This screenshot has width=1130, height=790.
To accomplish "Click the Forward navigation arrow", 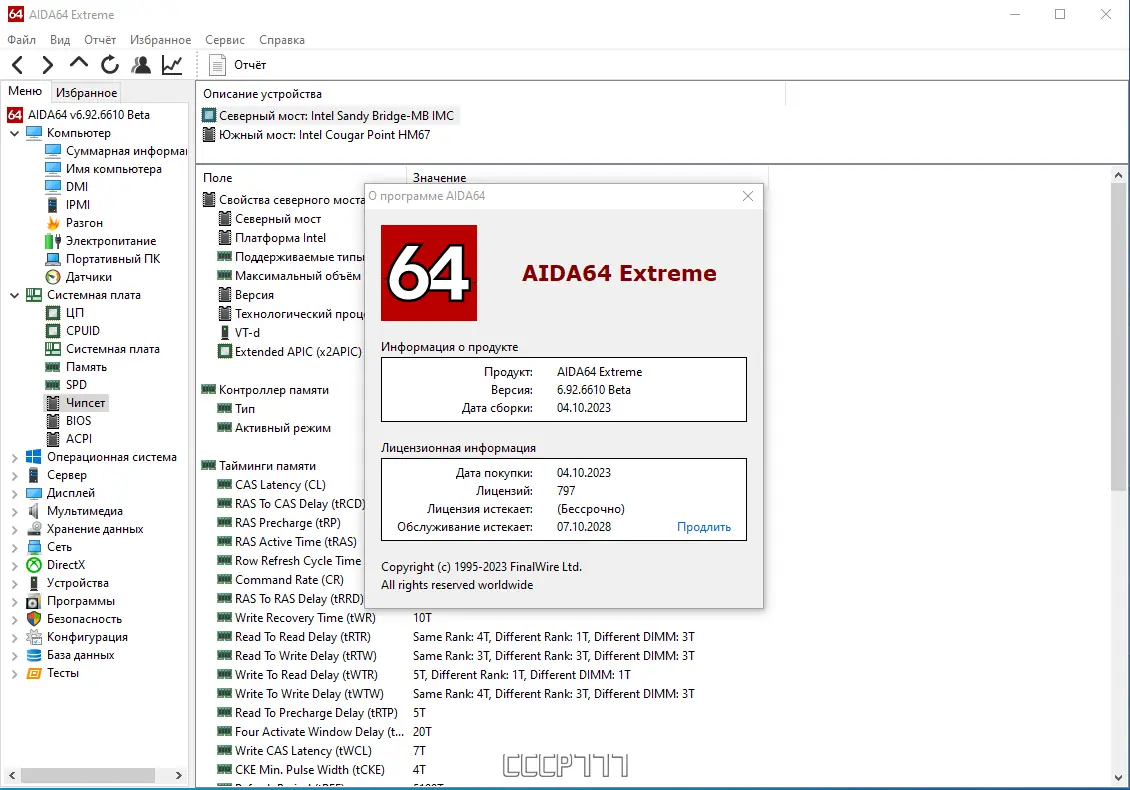I will click(48, 65).
